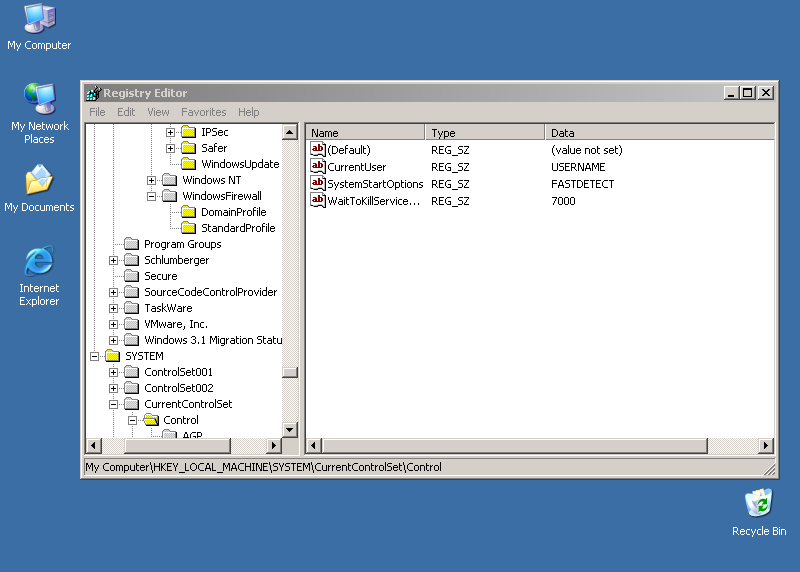Click the Safer folder icon
Screen dimensions: 800x572
pos(189,148)
